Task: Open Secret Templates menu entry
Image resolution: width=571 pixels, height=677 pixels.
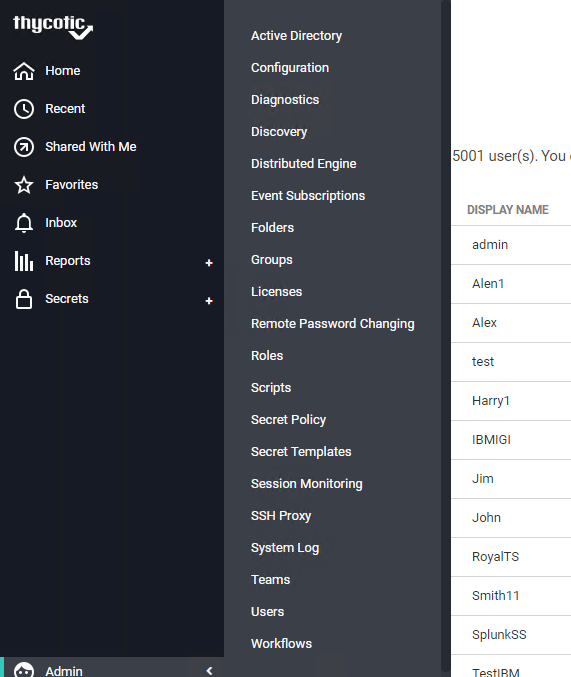Action: point(301,452)
